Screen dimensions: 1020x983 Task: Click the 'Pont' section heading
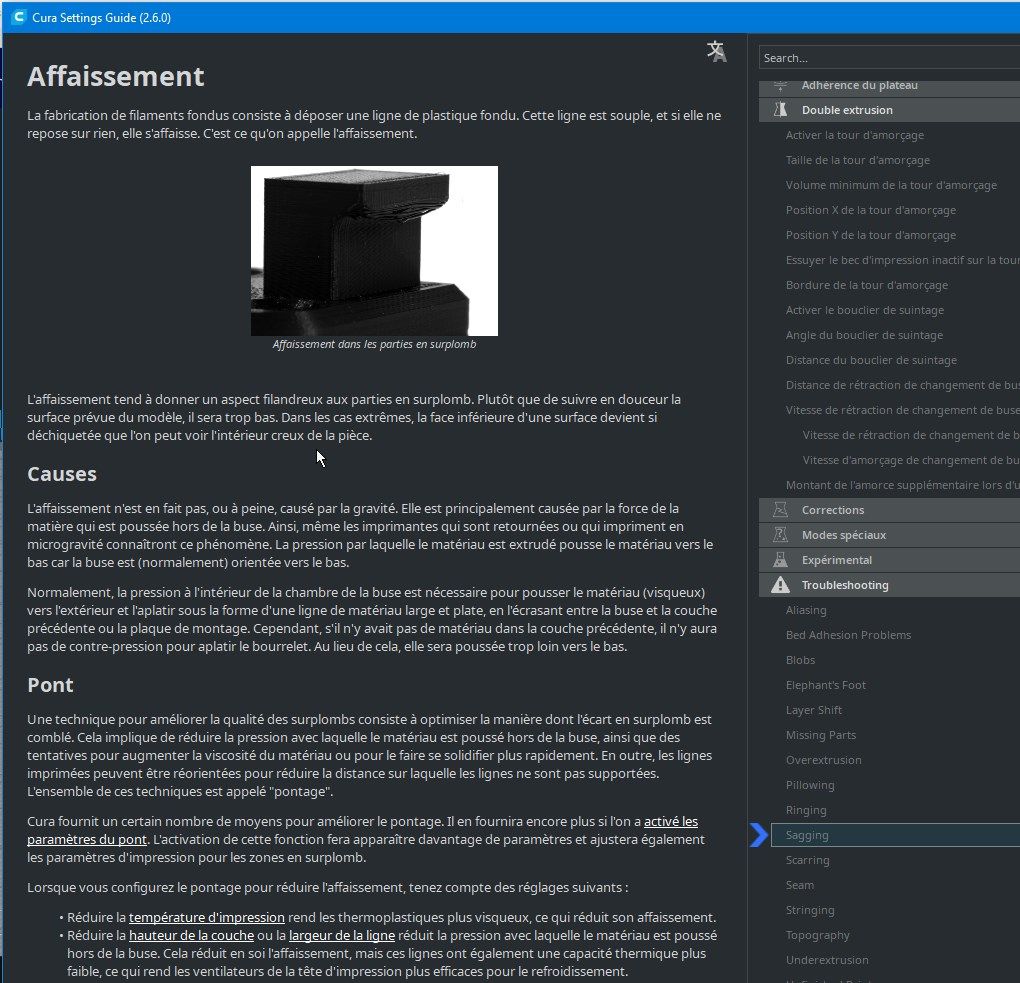(x=50, y=685)
